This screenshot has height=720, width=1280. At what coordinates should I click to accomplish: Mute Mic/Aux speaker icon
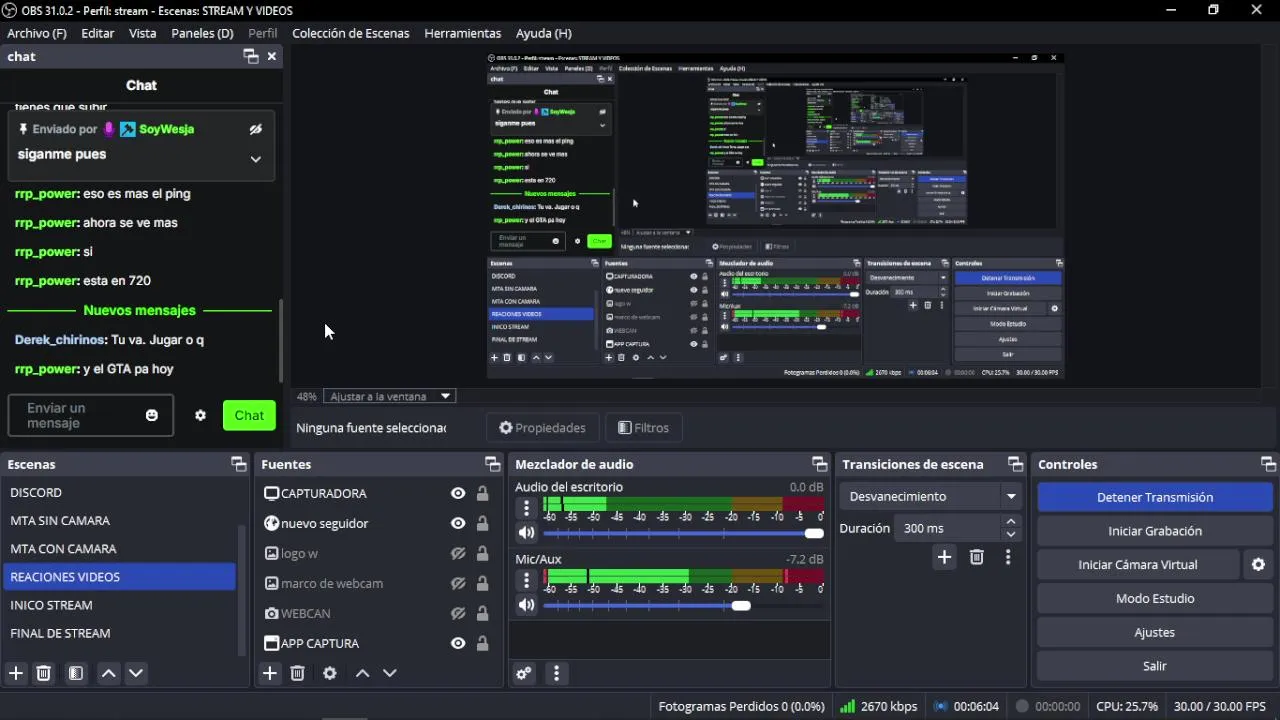click(x=526, y=605)
